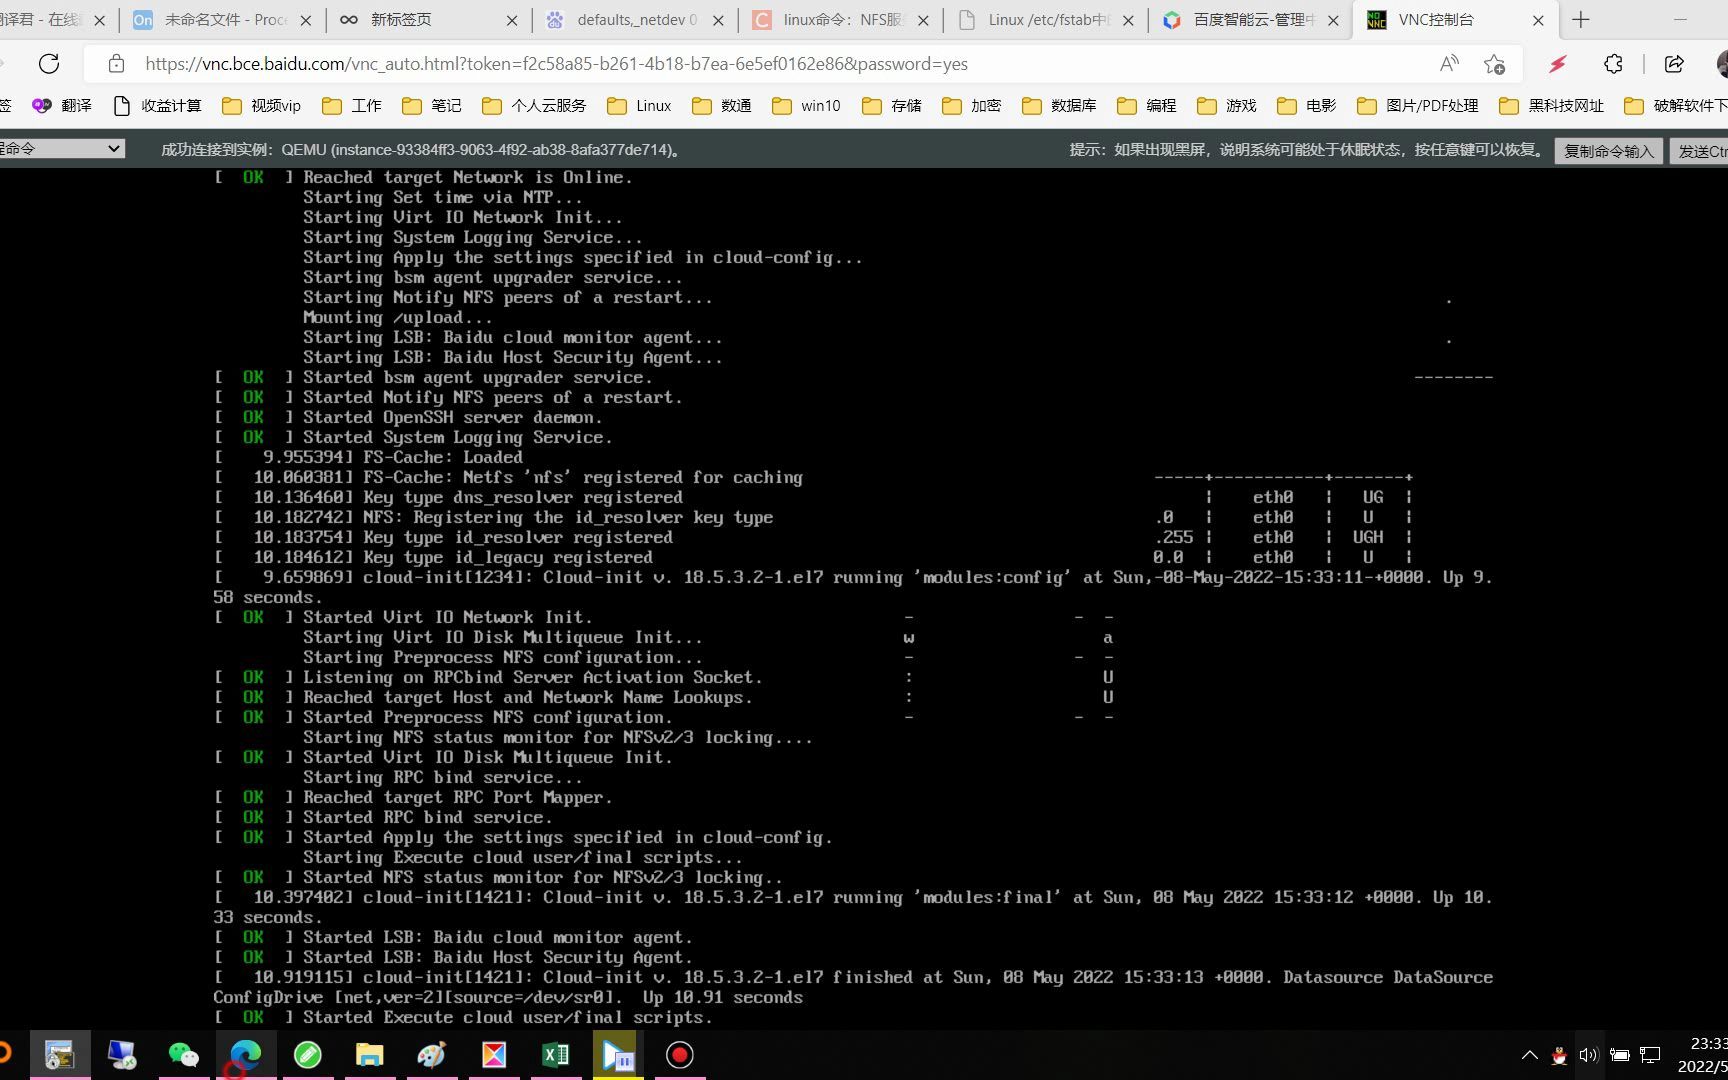Viewport: 1728px width, 1080px height.
Task: Open the 编程 bookmark folder
Action: (x=1146, y=106)
